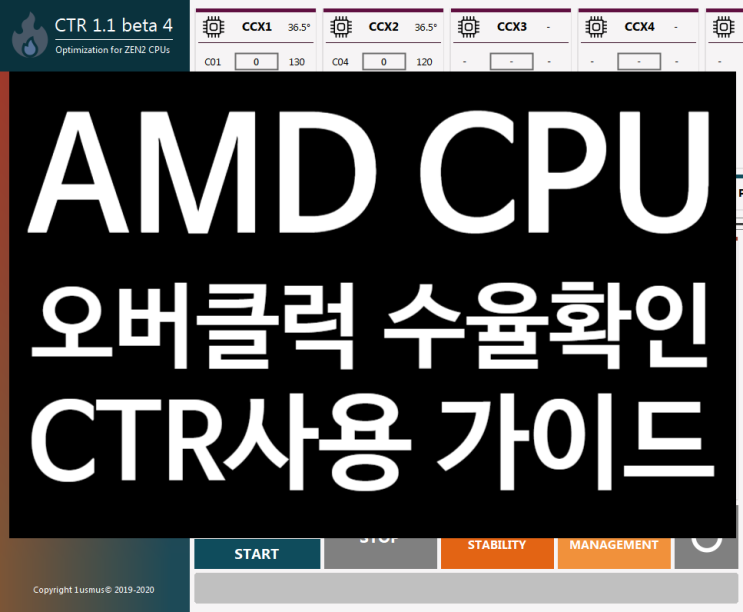This screenshot has height=612, width=743.
Task: Click the CCX4 label
Action: point(639,27)
